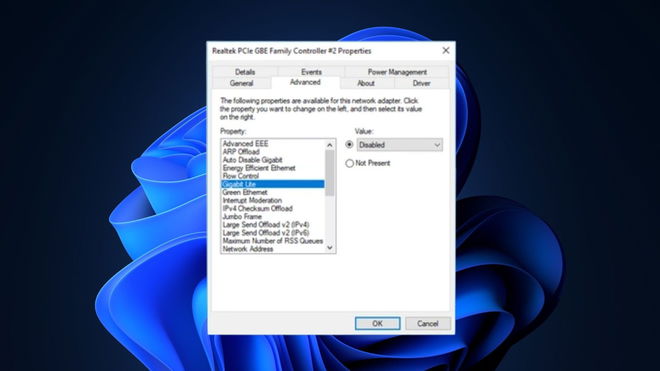660x371 pixels.
Task: Switch to the Details tab
Action: pyautogui.click(x=245, y=72)
